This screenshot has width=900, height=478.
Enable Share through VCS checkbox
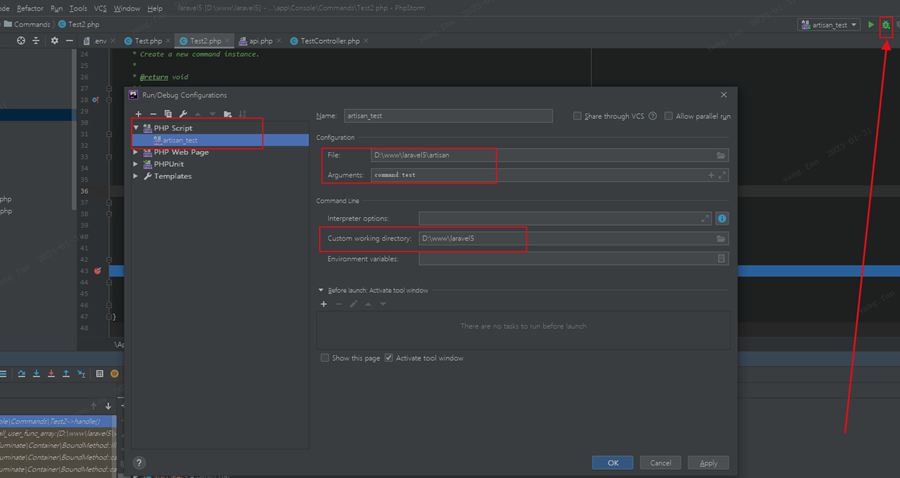(x=578, y=116)
